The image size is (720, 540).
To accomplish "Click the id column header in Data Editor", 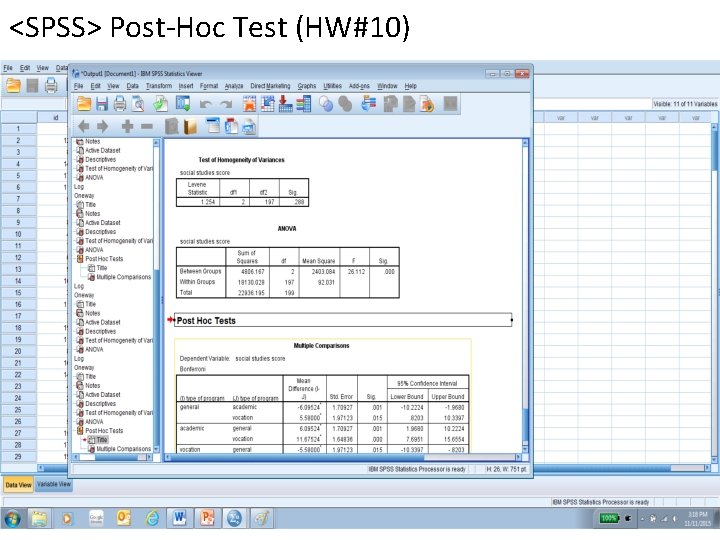I will (x=56, y=118).
